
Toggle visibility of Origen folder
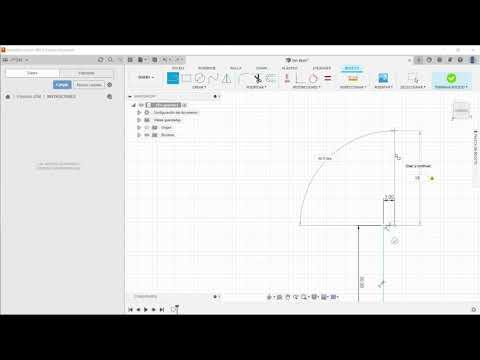(147, 127)
